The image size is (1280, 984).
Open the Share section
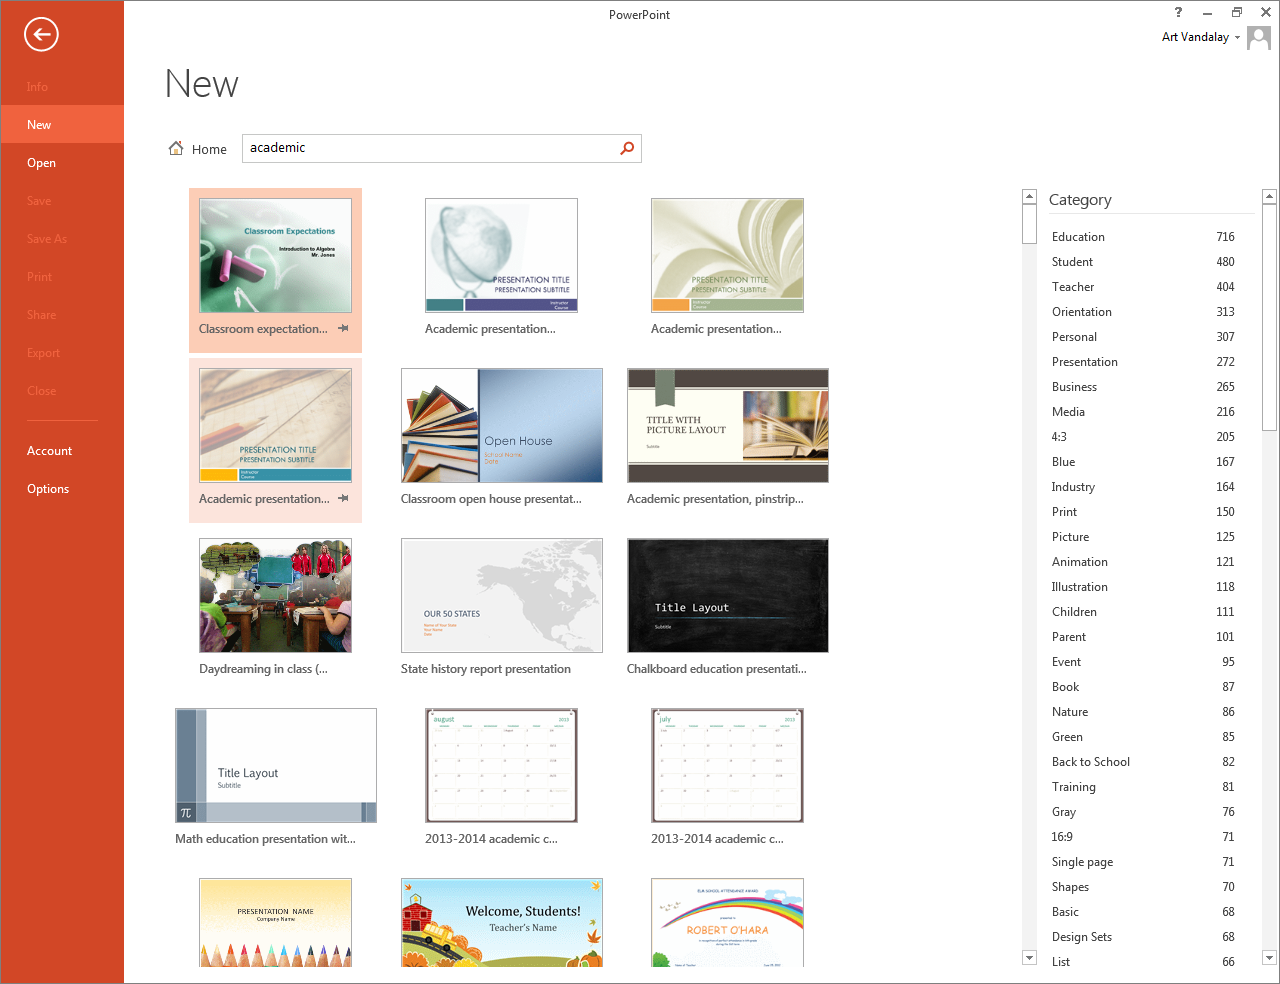(x=62, y=315)
